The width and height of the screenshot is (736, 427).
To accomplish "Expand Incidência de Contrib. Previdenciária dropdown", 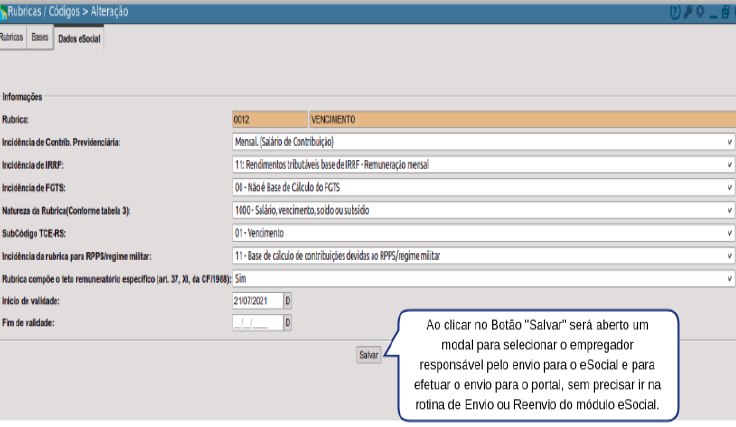I will click(483, 142).
